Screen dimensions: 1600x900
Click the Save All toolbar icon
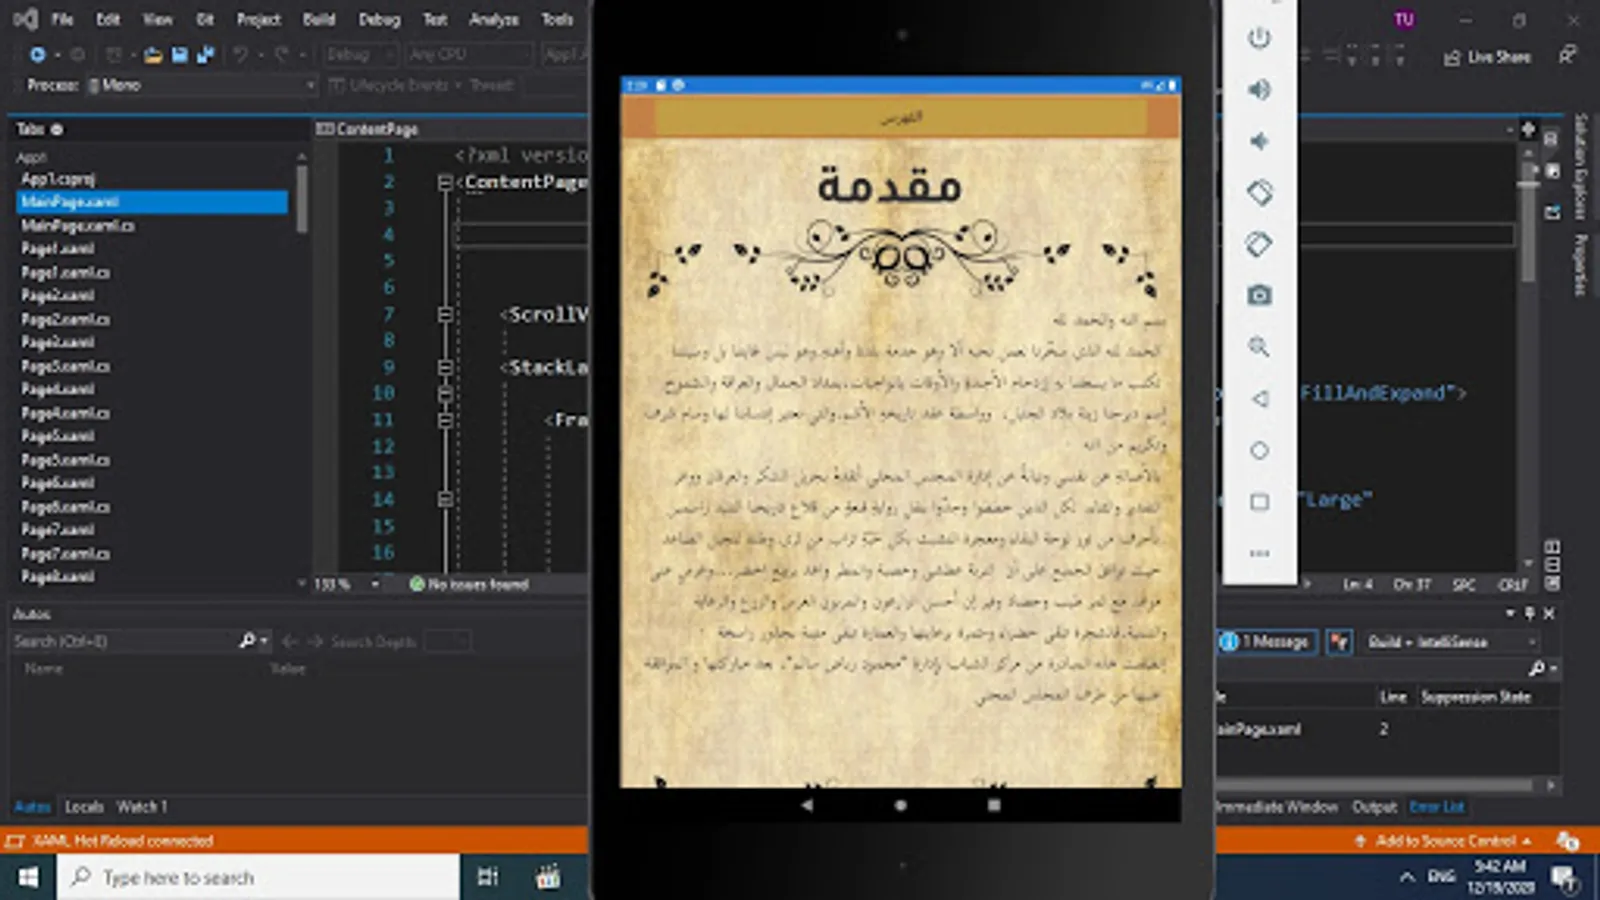coord(205,55)
